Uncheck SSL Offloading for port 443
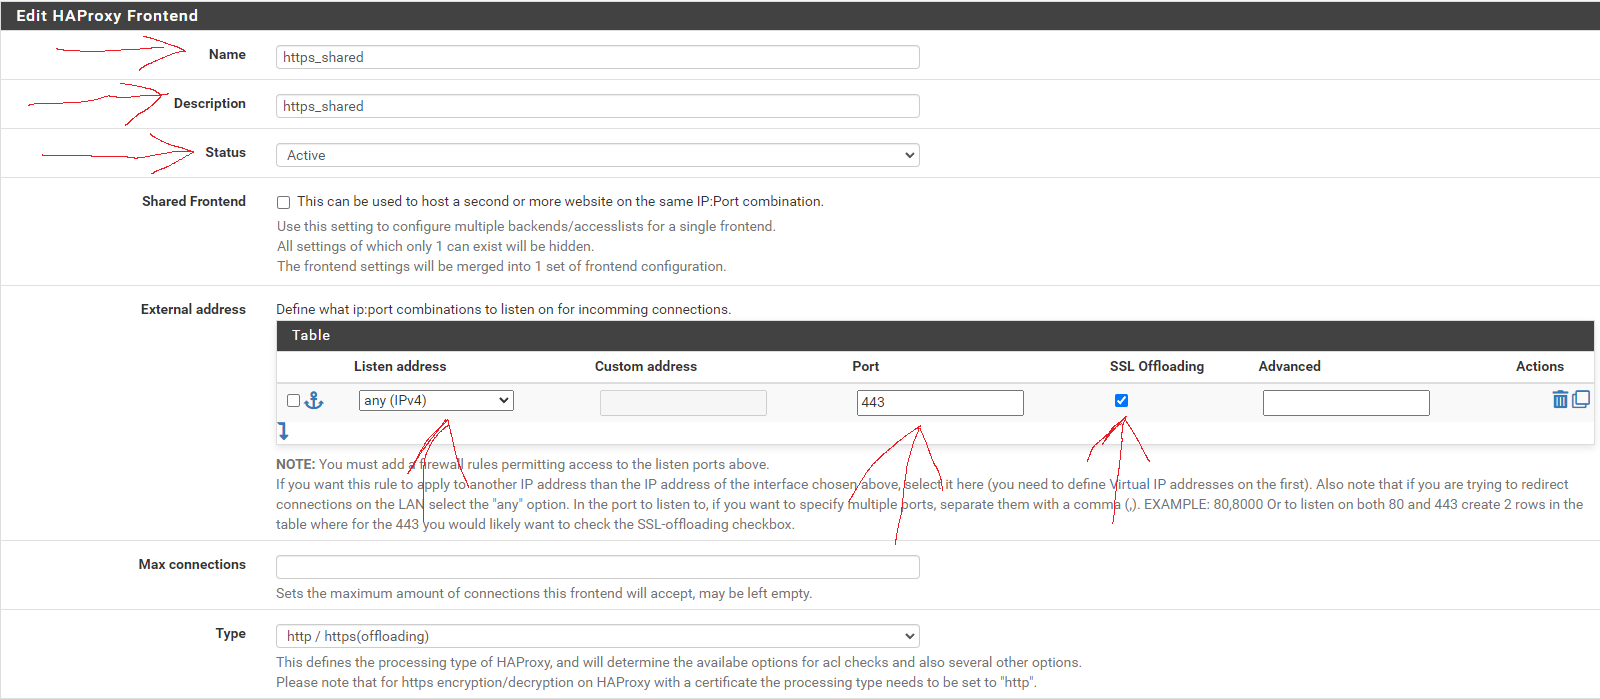The height and width of the screenshot is (699, 1600). pos(1121,400)
